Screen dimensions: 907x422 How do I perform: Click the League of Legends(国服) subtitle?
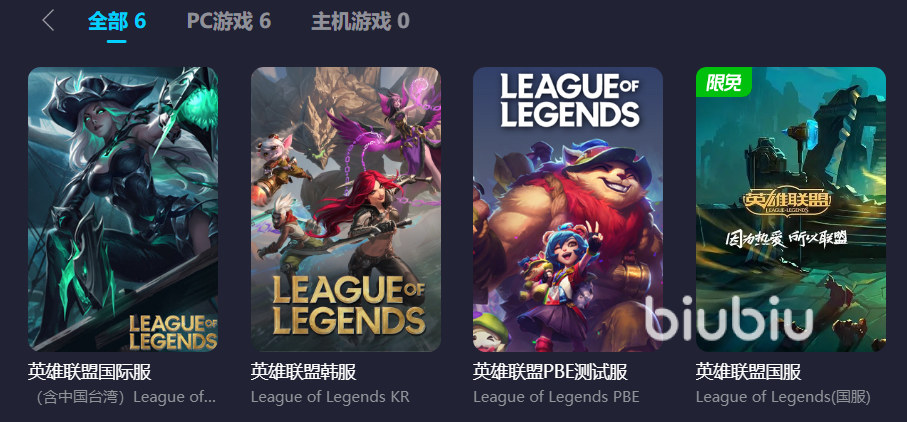(783, 398)
